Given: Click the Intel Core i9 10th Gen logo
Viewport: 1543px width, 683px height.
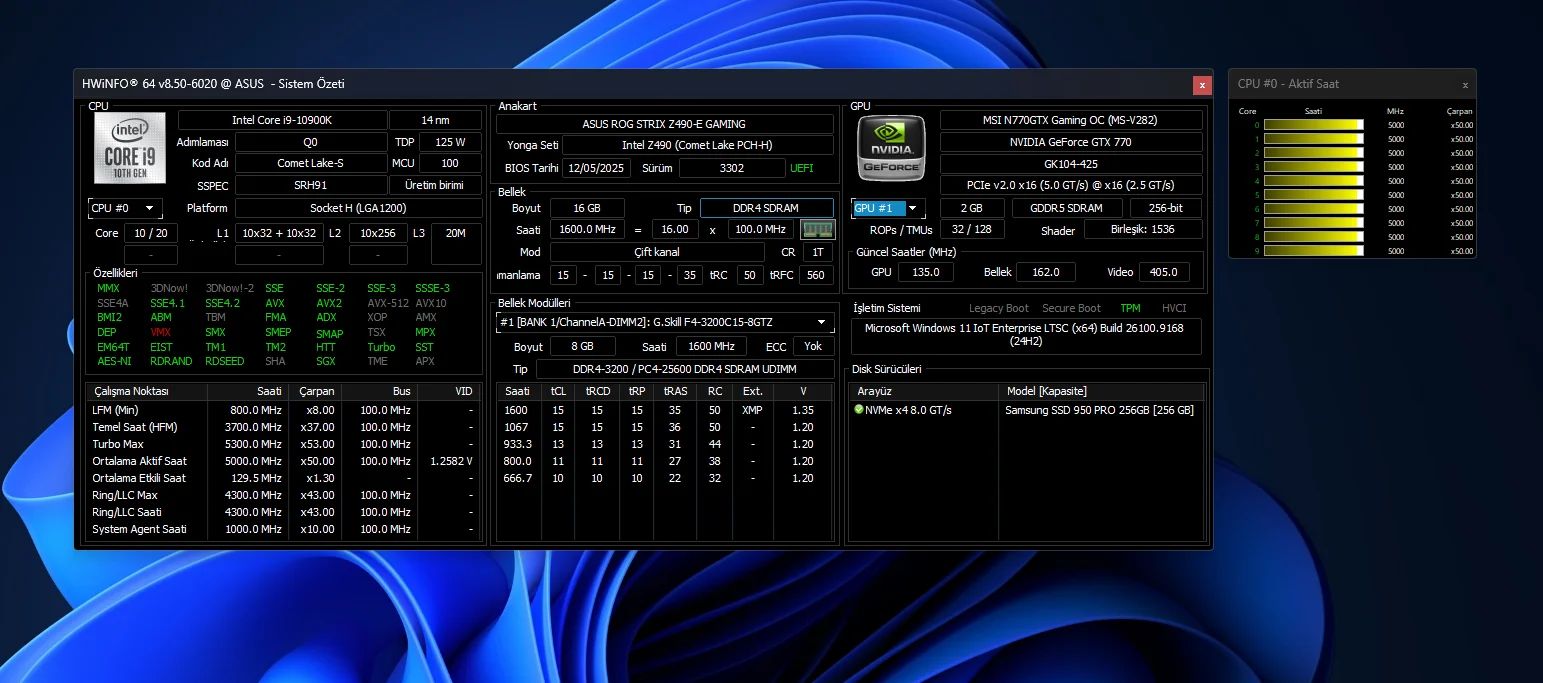Looking at the screenshot, I should tap(130, 147).
